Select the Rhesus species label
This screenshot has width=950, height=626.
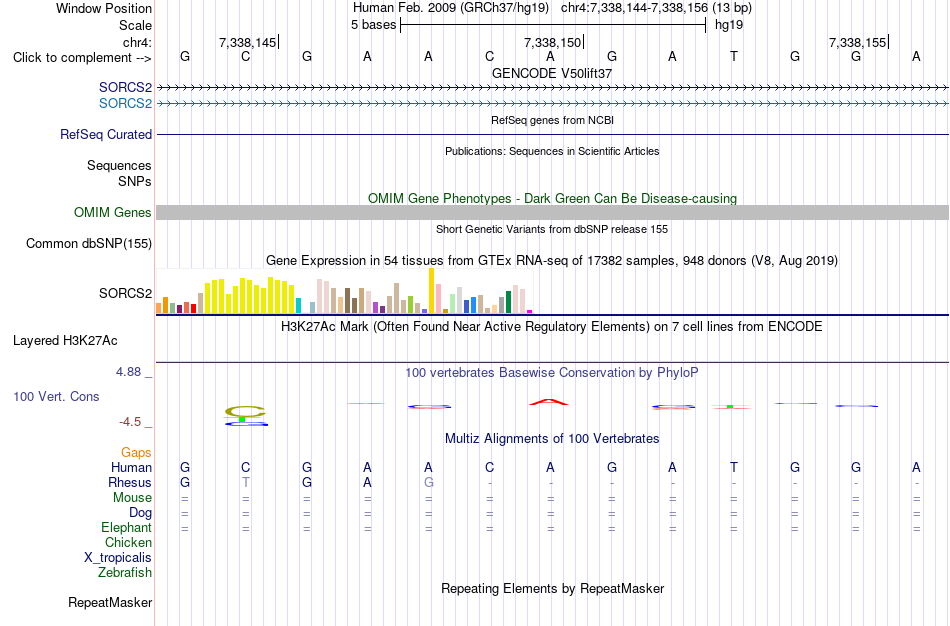(130, 482)
